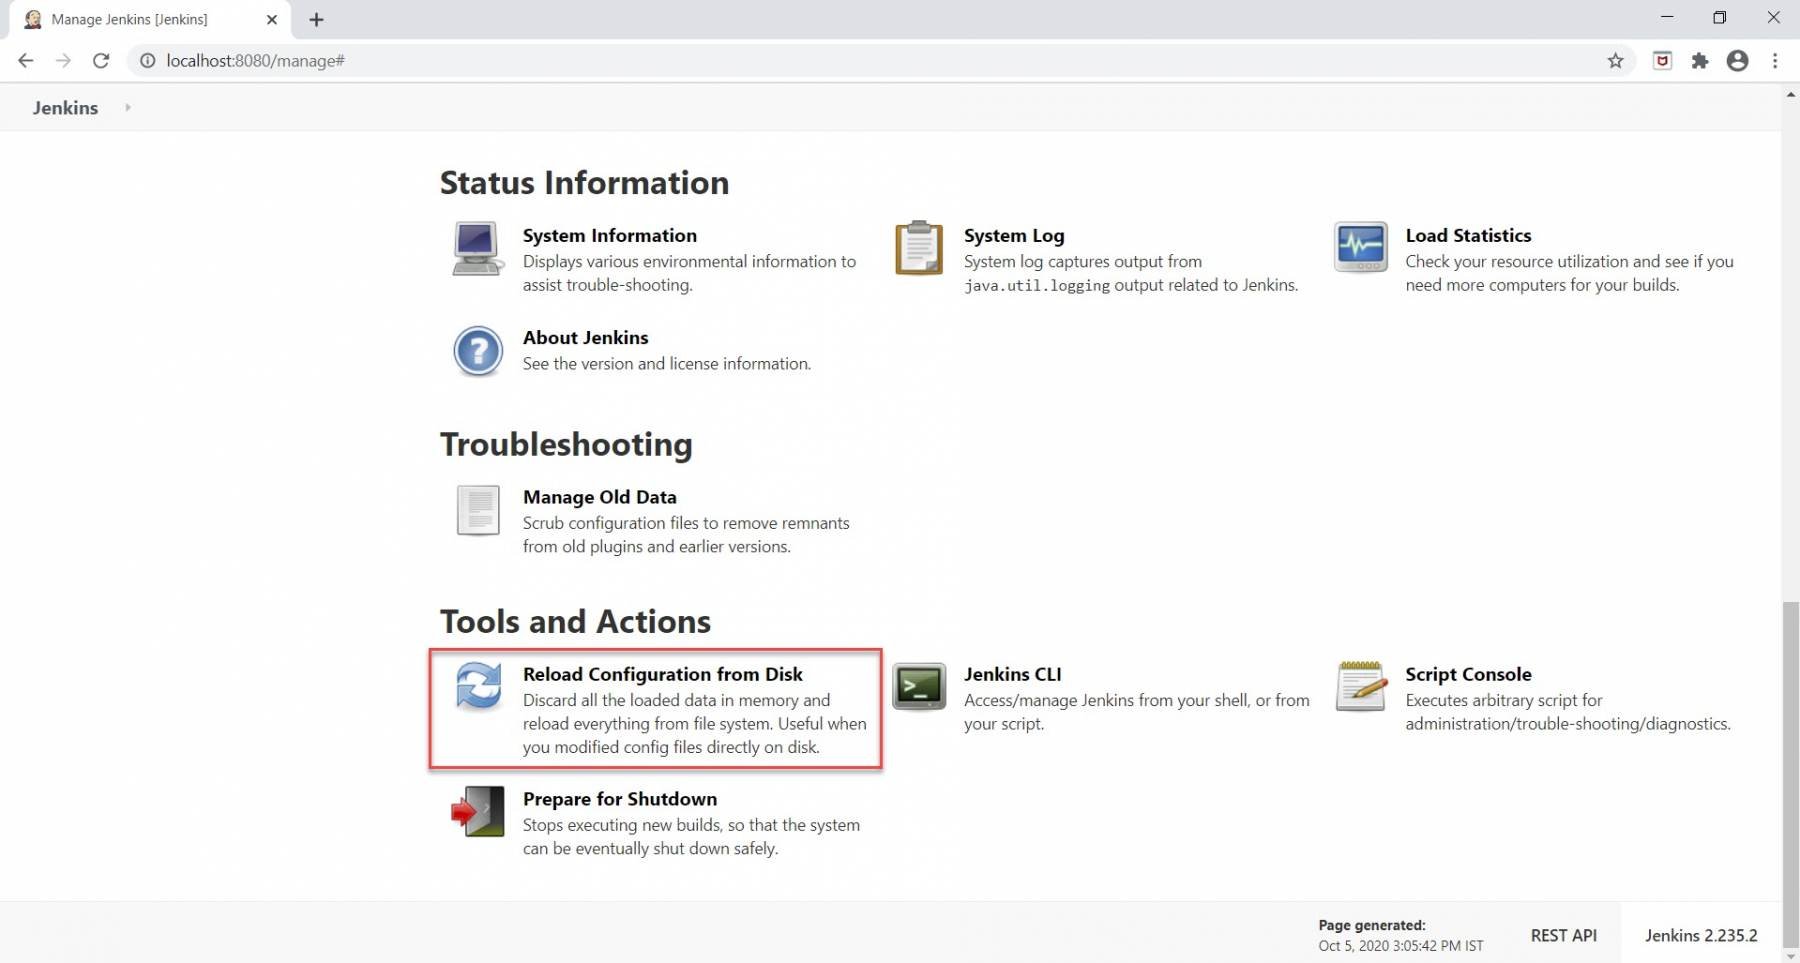Open the Load Statistics monitor icon
Image resolution: width=1800 pixels, height=963 pixels.
coord(1360,247)
